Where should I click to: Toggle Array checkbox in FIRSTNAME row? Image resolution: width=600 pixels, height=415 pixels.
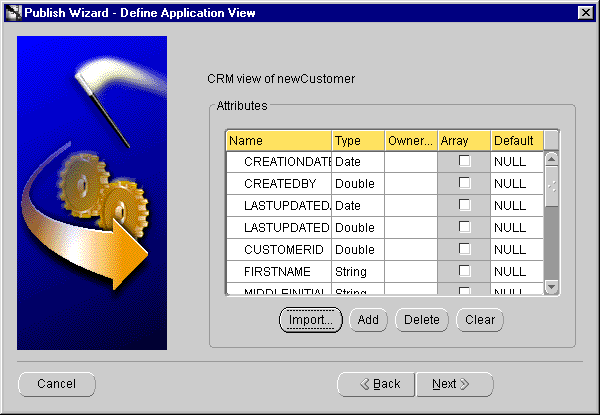464,271
